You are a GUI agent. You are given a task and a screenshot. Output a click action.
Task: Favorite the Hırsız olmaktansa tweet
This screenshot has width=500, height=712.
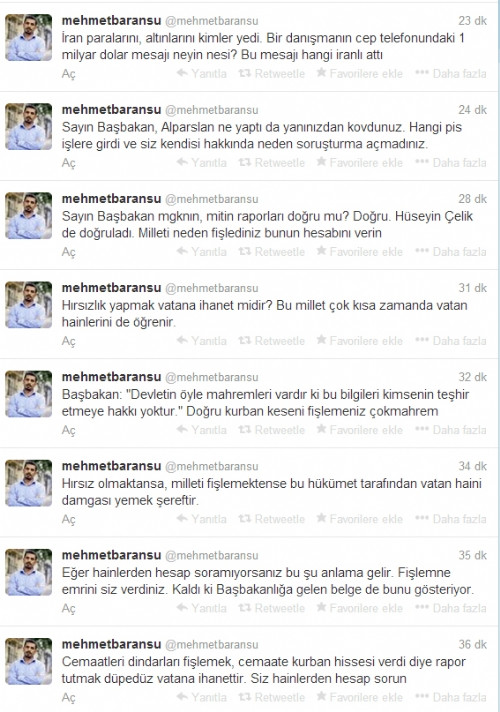coord(359,519)
